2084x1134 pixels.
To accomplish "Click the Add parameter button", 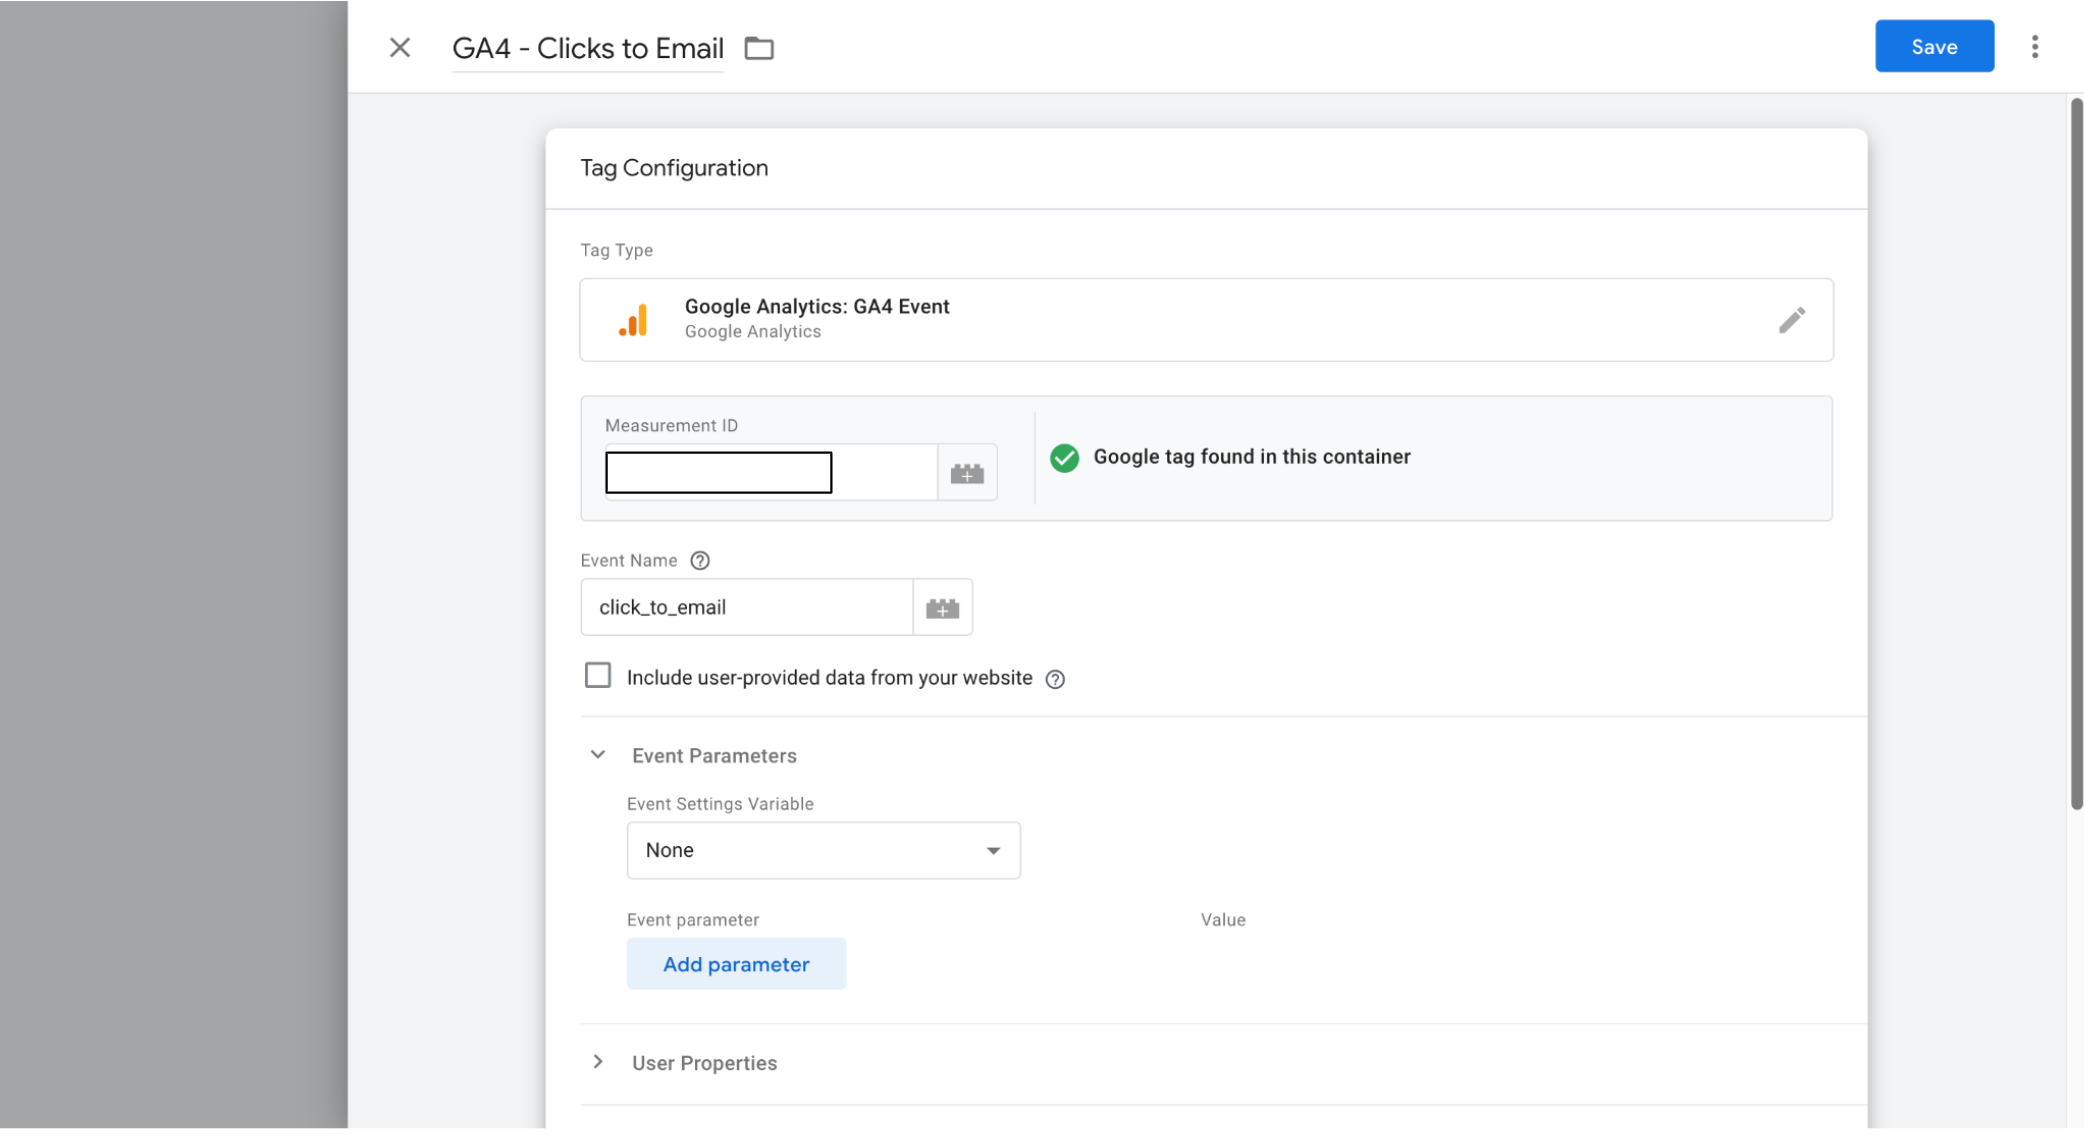I will coord(736,964).
